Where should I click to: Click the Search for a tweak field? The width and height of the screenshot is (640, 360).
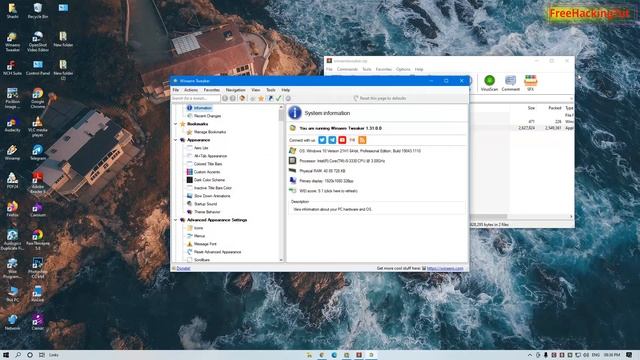(x=196, y=98)
